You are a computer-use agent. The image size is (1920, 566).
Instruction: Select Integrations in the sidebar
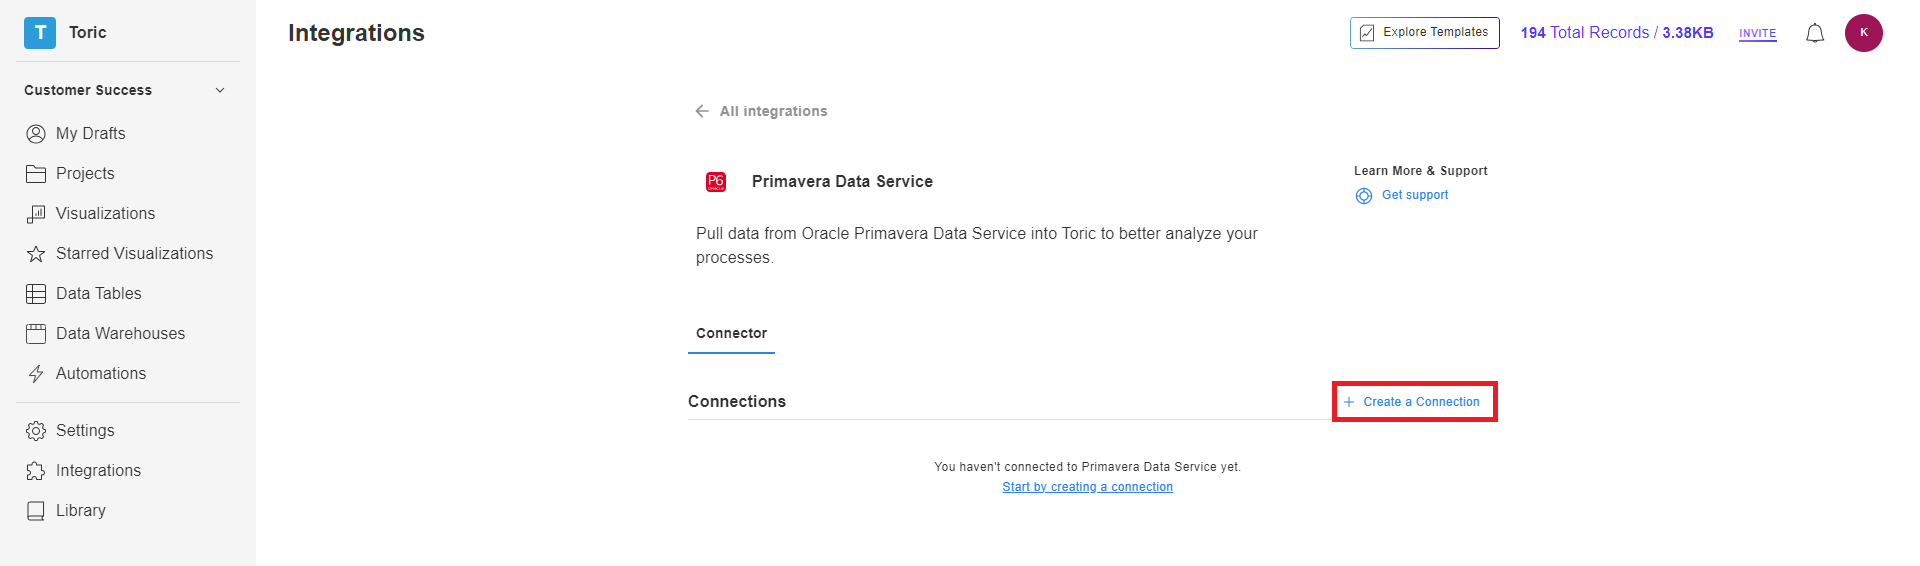pos(98,470)
